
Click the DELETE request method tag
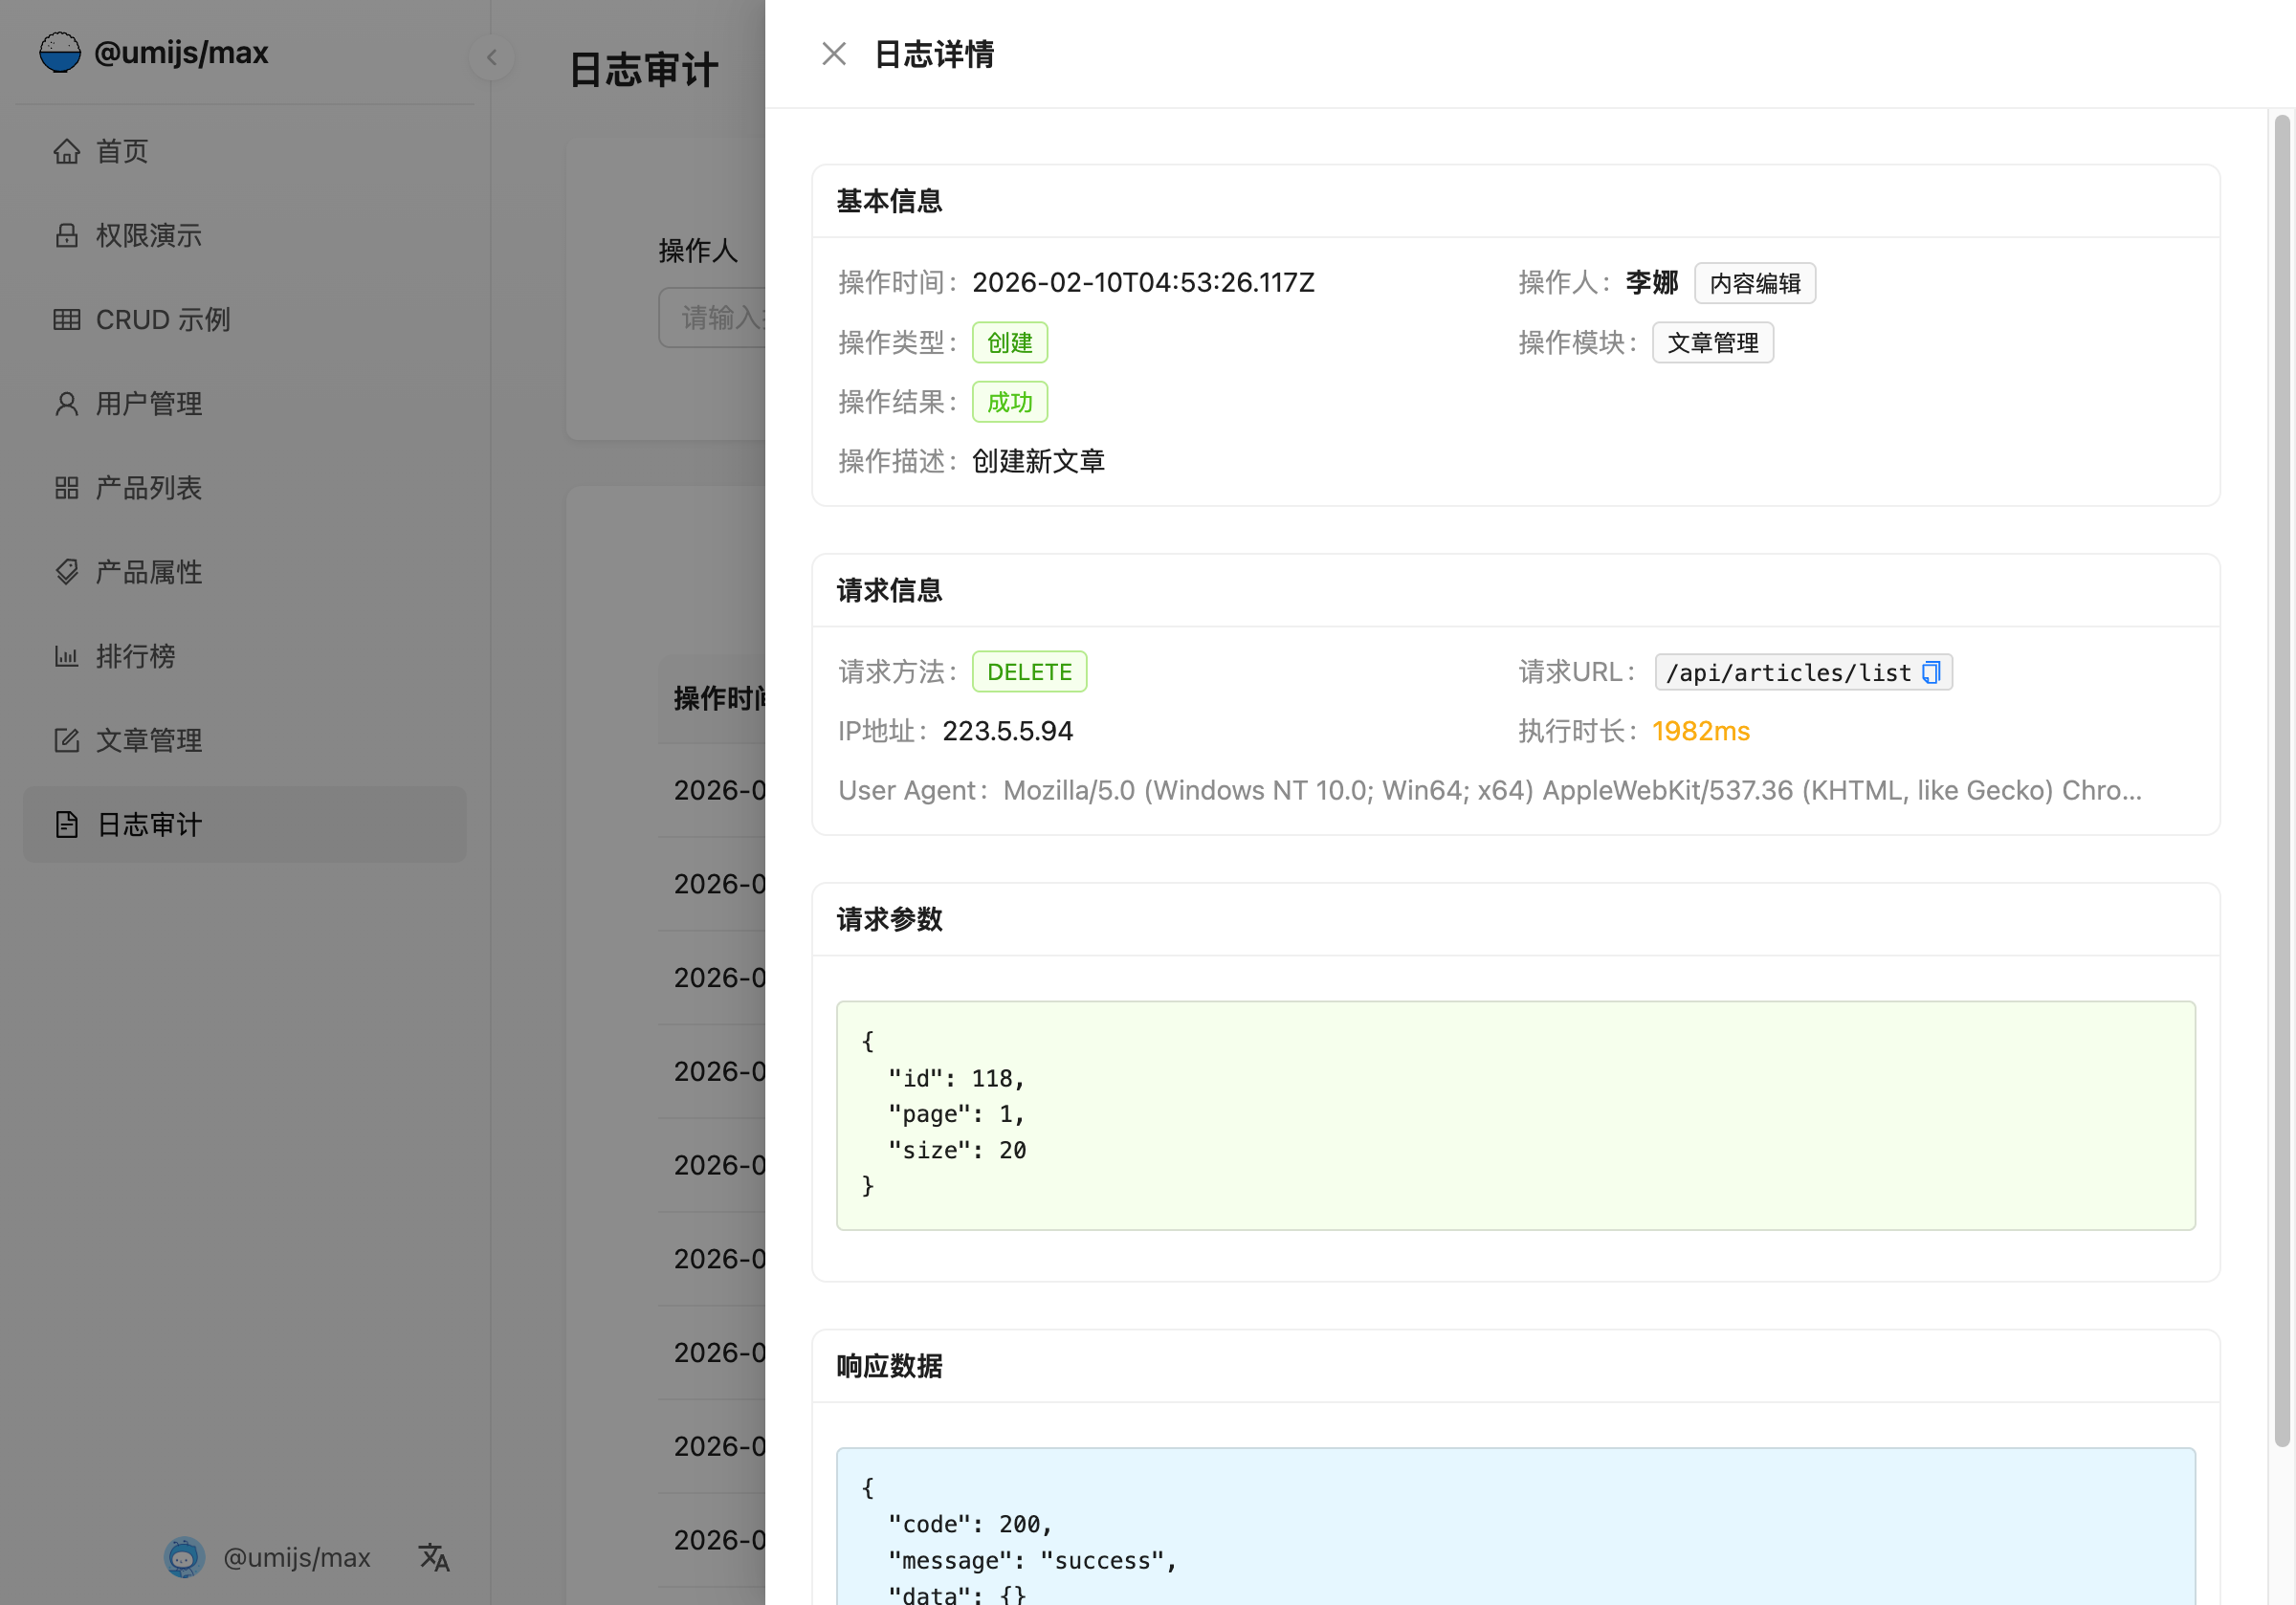coord(1028,672)
